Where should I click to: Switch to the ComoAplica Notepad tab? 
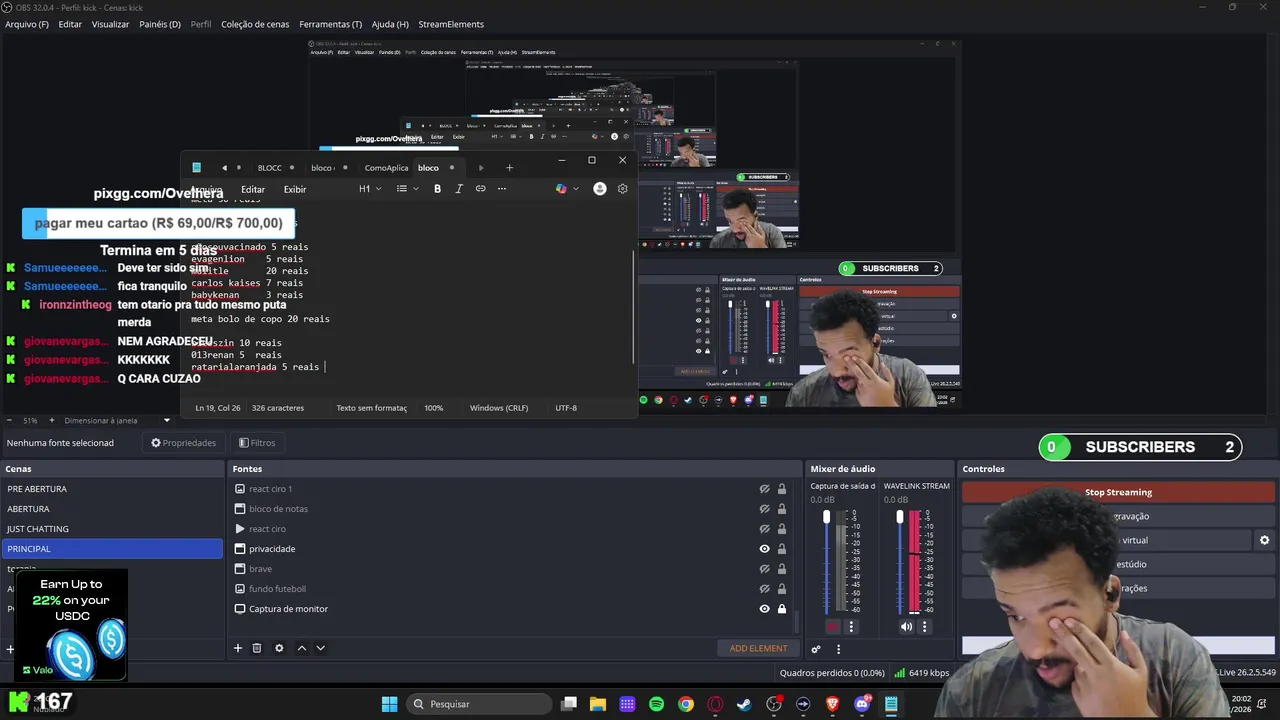[386, 168]
